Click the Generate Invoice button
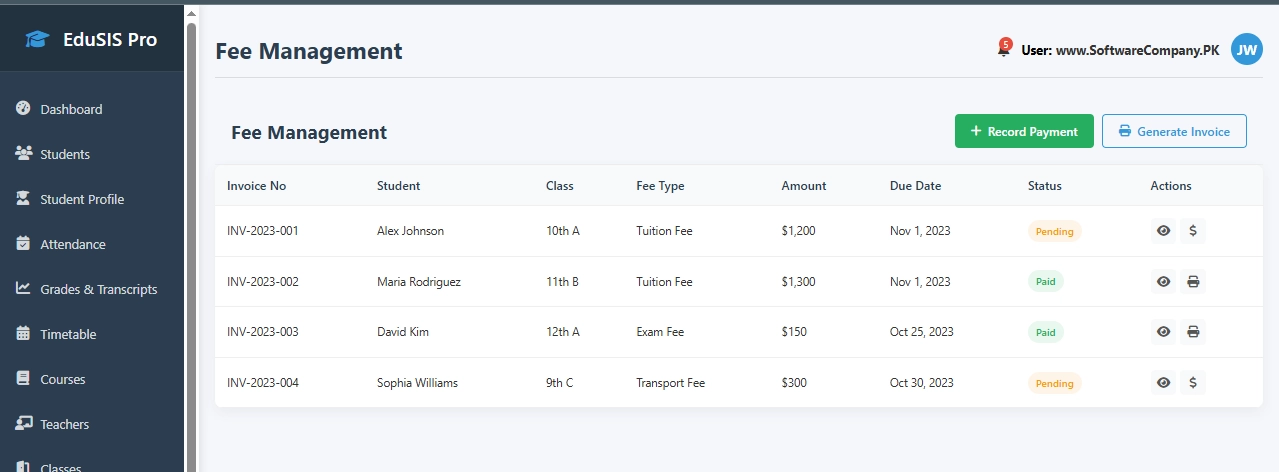Viewport: 1279px width, 472px height. (1174, 131)
